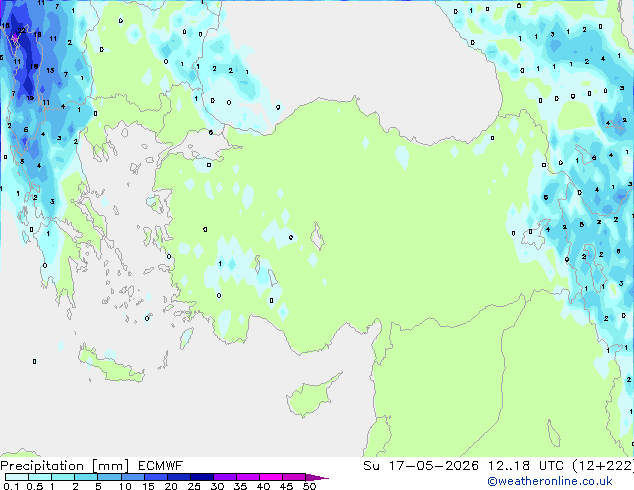Screen dimensions: 634x490
Task: Click the '25' legend scale label
Action: point(194,486)
